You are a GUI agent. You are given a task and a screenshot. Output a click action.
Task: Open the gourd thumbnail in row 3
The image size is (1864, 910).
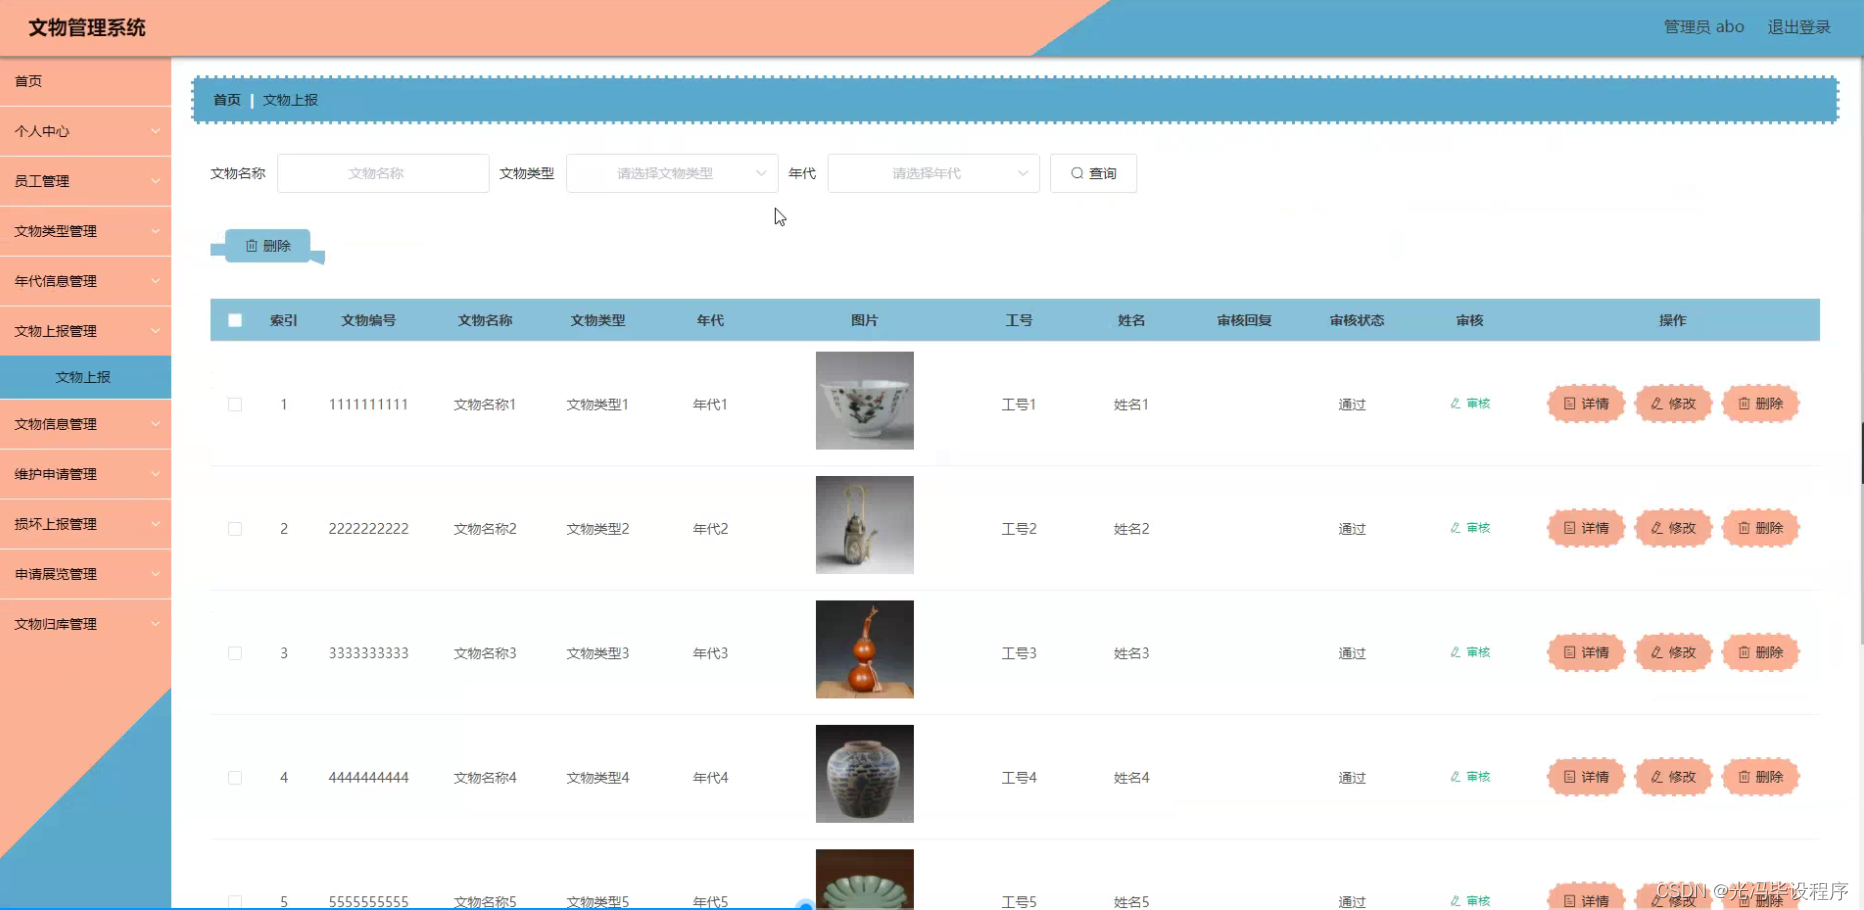[x=865, y=649]
